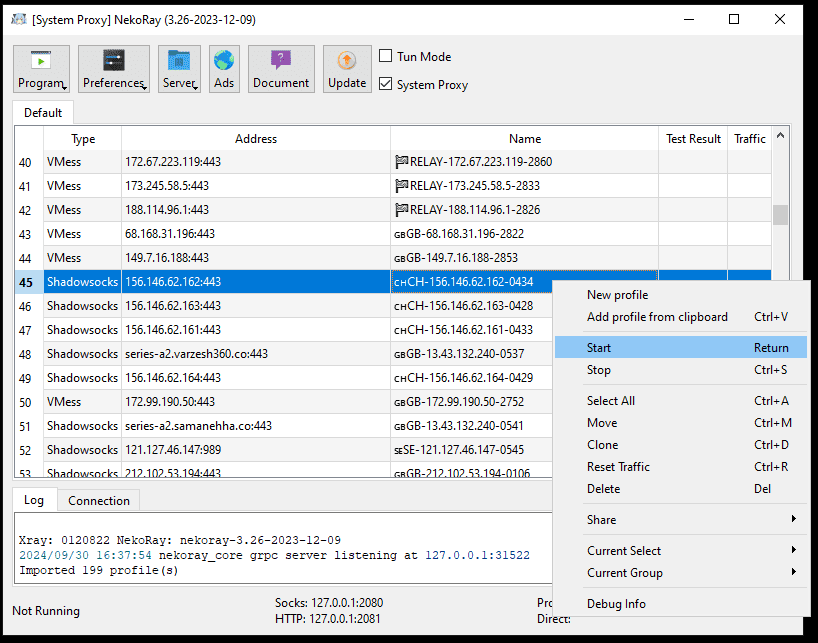
Task: Enable the Tun Mode checkbox
Action: tap(386, 56)
